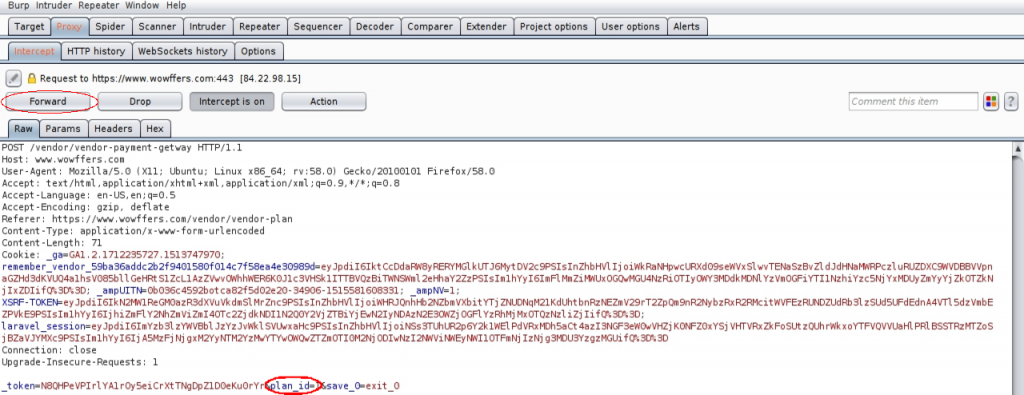Click the Accept-Encoding: gzip, deflate line
This screenshot has width=1024, height=395.
click(86, 207)
